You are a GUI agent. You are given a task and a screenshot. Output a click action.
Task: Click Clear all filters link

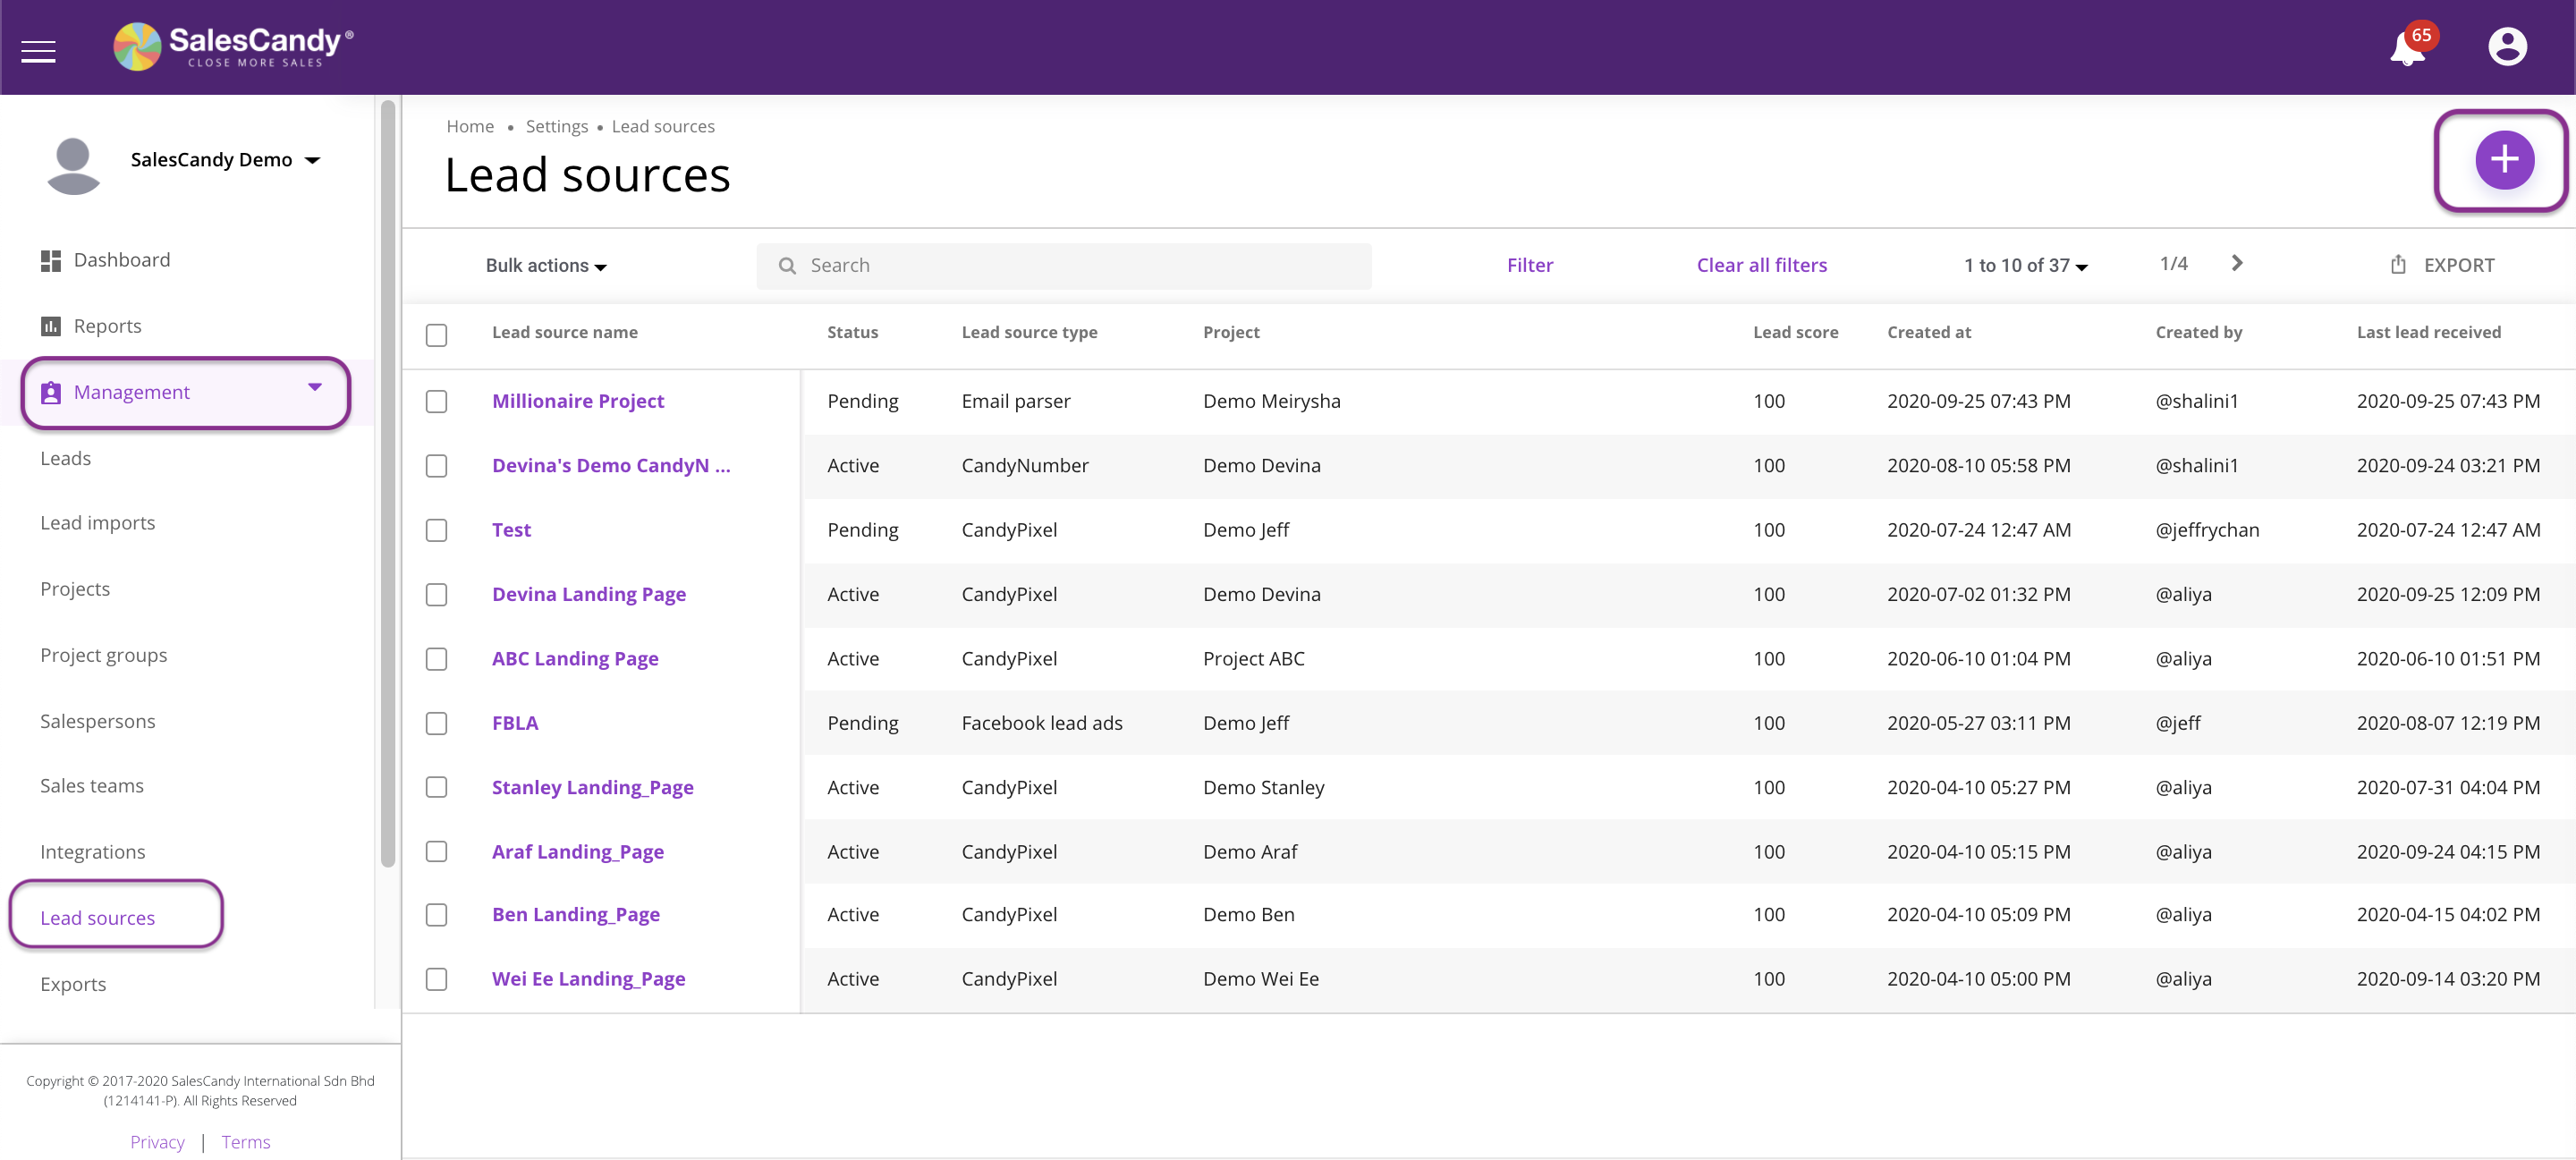coord(1761,265)
